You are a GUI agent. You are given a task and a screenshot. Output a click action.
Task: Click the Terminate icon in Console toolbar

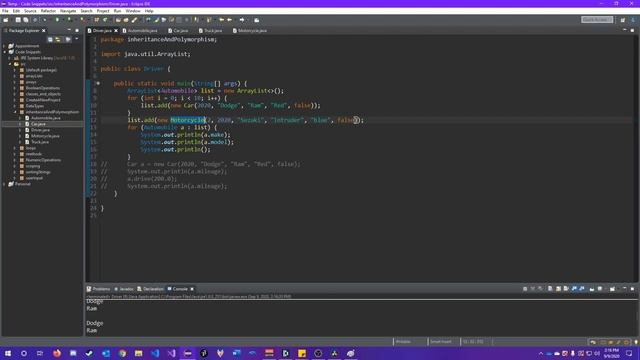[525, 289]
